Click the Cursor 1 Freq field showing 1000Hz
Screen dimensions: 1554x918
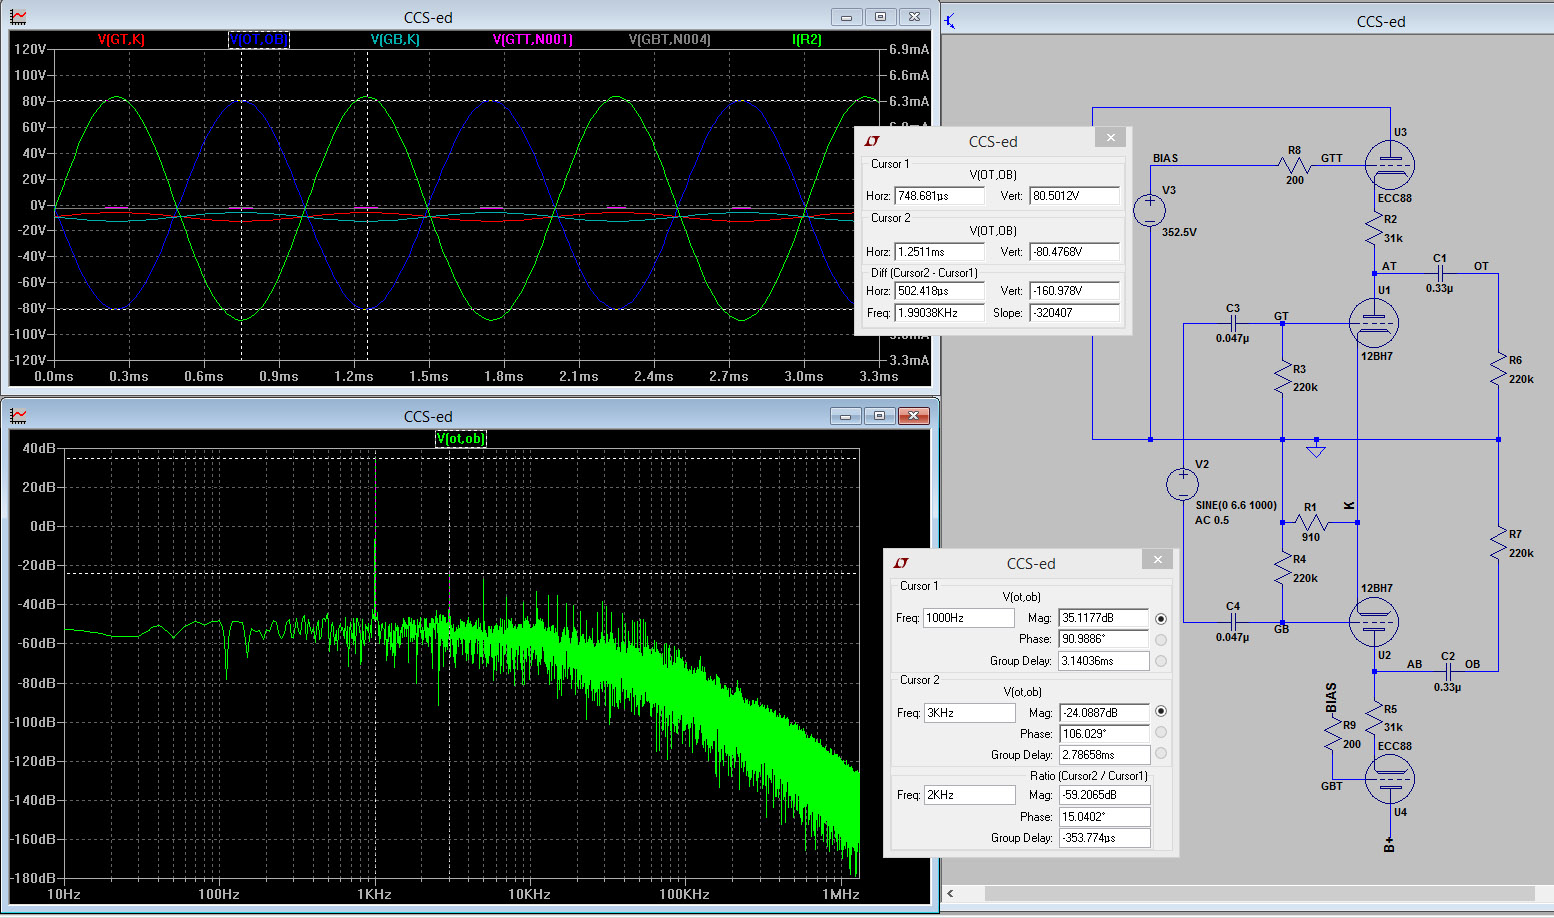pyautogui.click(x=967, y=618)
